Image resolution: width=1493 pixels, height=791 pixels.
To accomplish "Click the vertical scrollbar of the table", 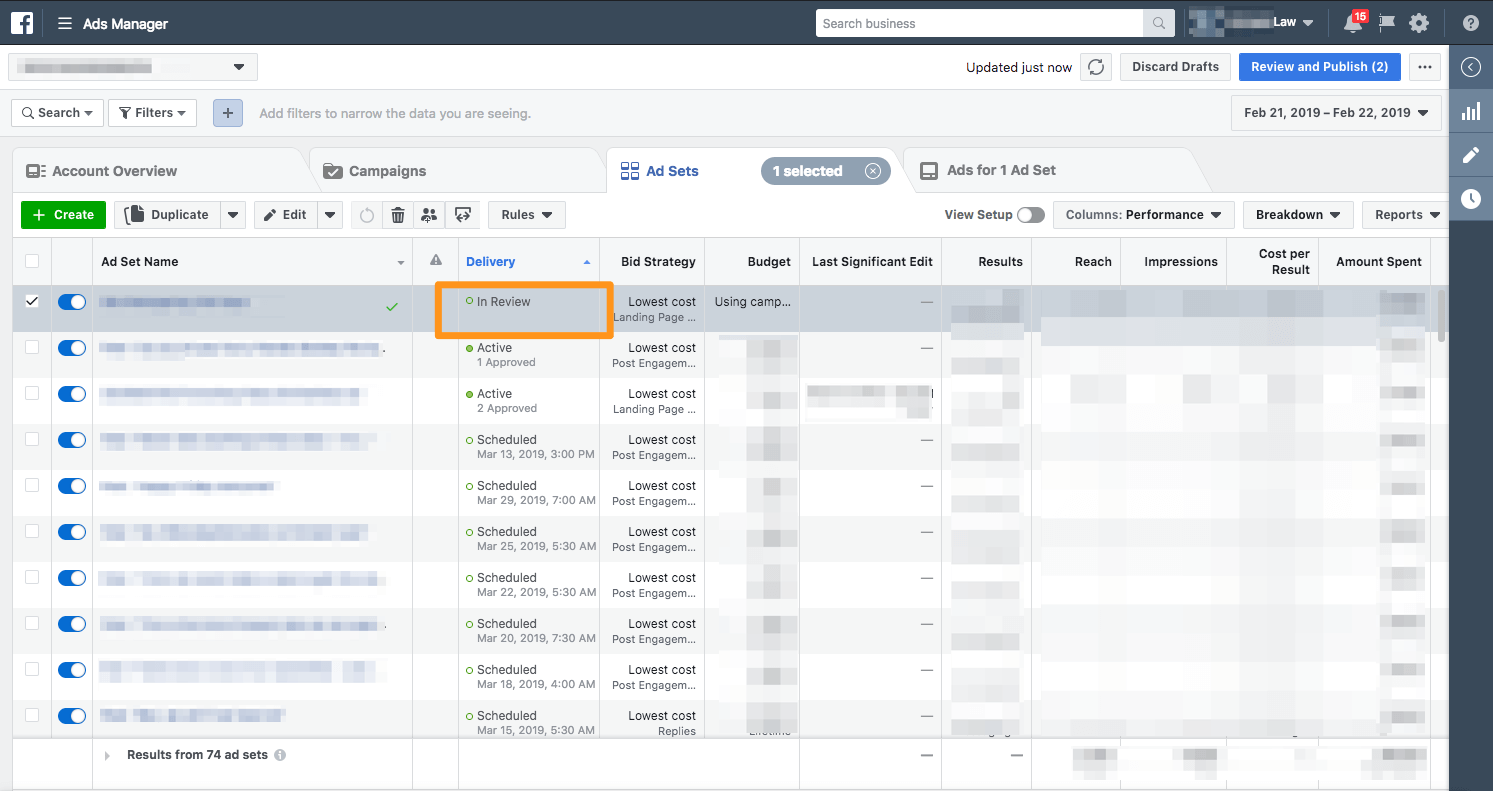I will 1441,316.
